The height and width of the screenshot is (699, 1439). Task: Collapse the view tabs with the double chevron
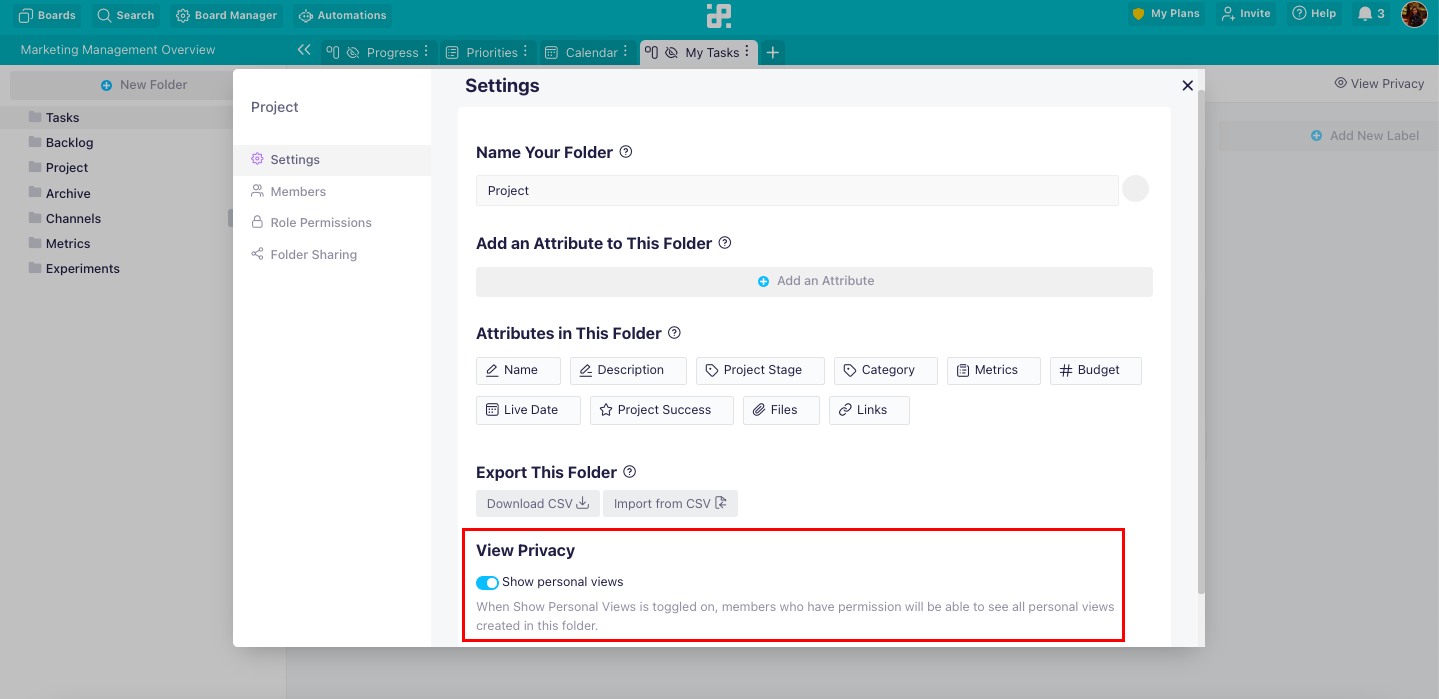click(304, 49)
